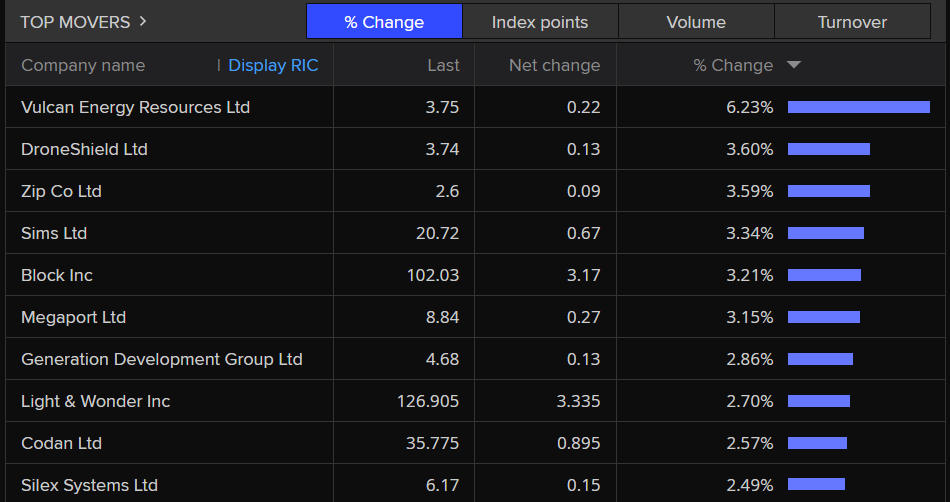This screenshot has width=950, height=502.
Task: Open the Index points tab
Action: coord(540,22)
